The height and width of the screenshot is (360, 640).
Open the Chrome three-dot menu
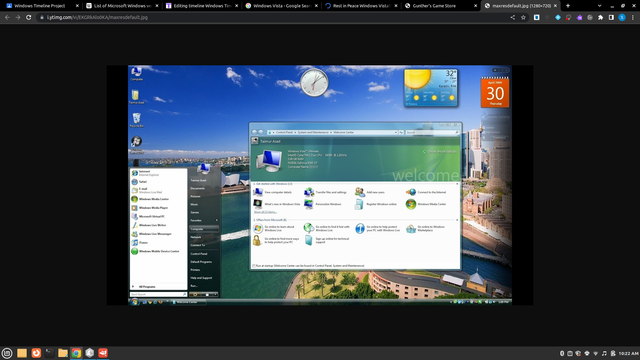633,18
